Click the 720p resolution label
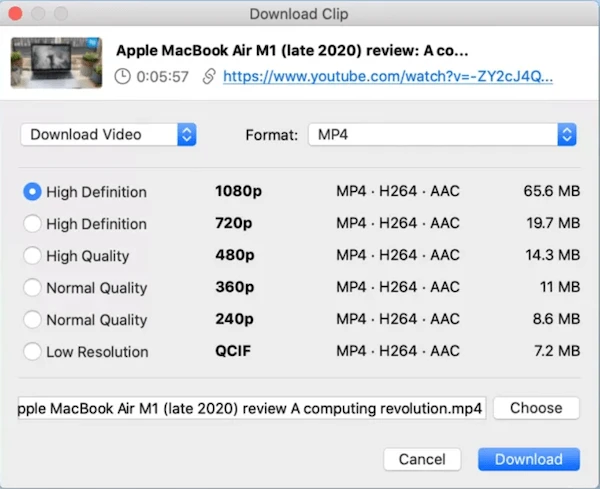This screenshot has width=600, height=489. tap(234, 223)
